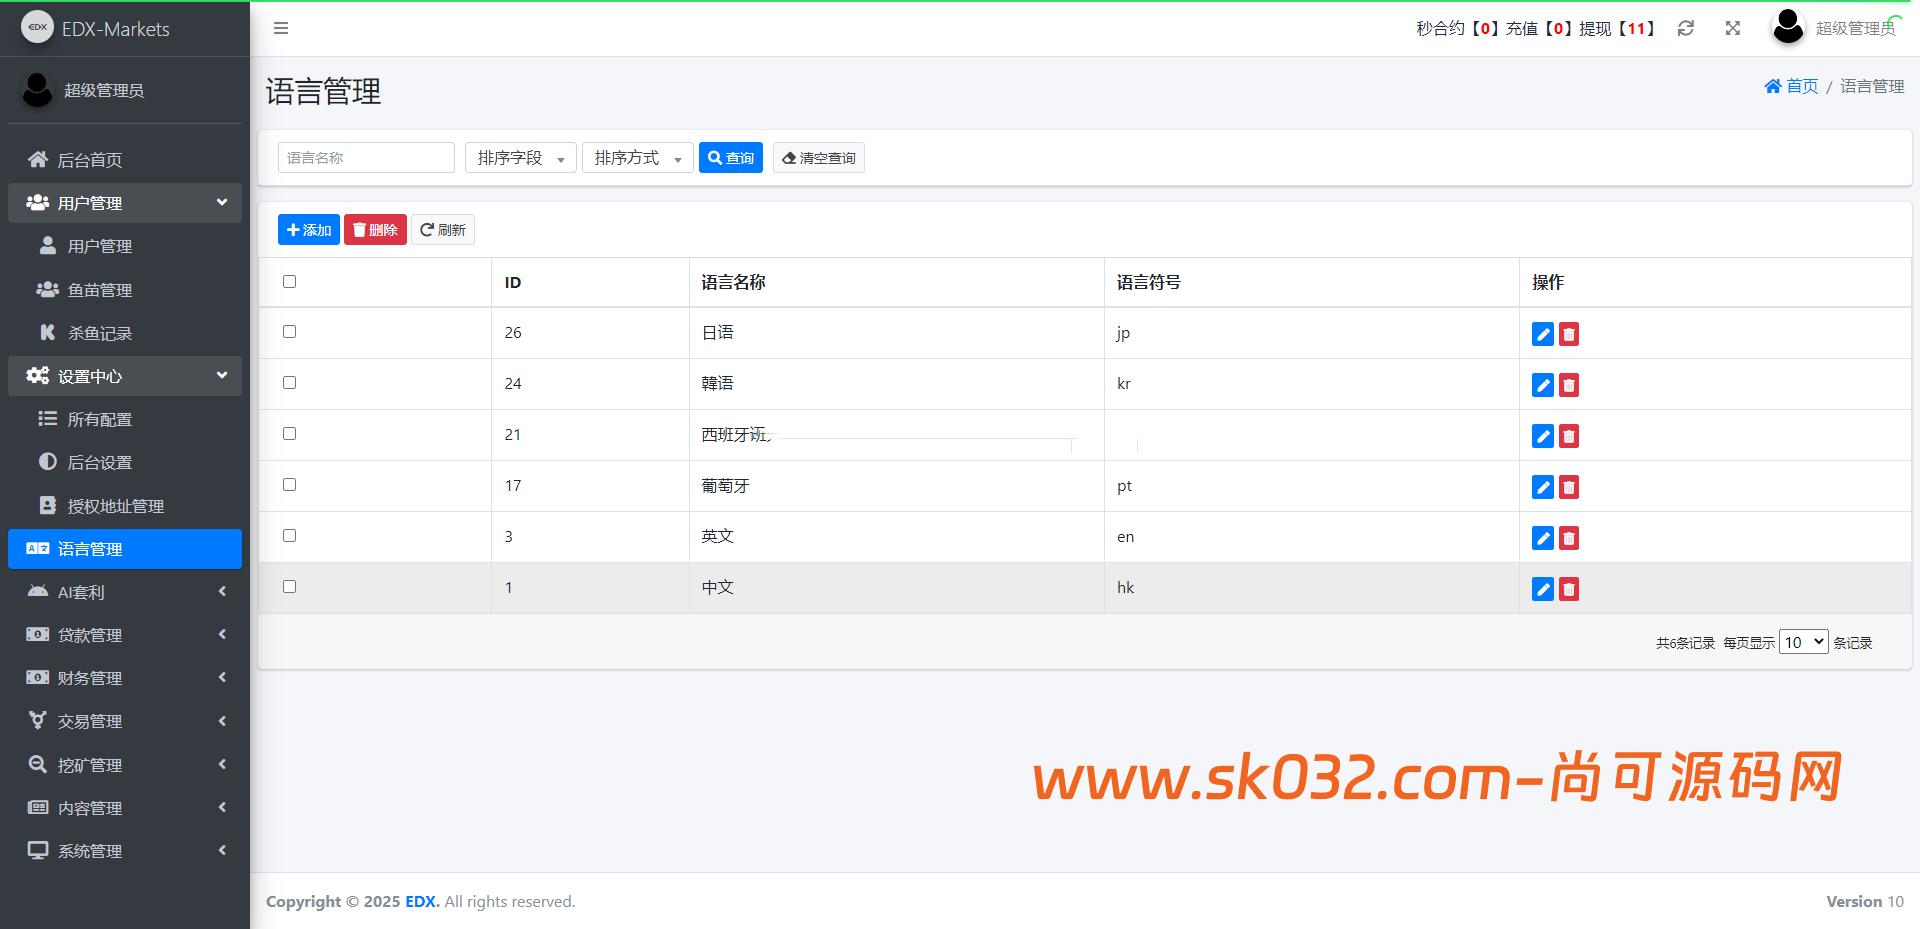Edit the 英文 language entry

point(1543,538)
